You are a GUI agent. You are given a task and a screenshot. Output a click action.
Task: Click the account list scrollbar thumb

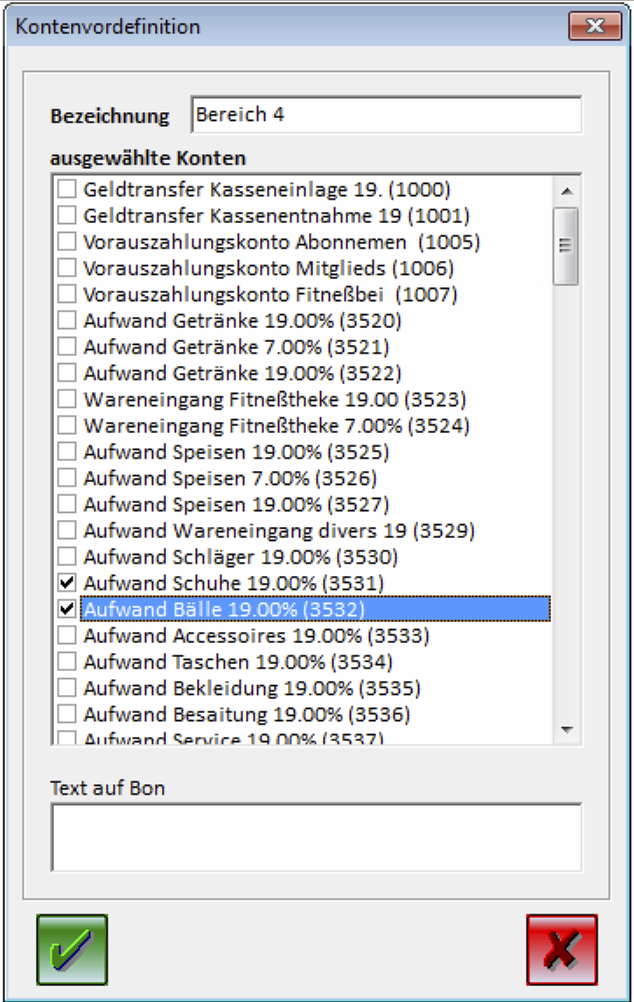(566, 246)
